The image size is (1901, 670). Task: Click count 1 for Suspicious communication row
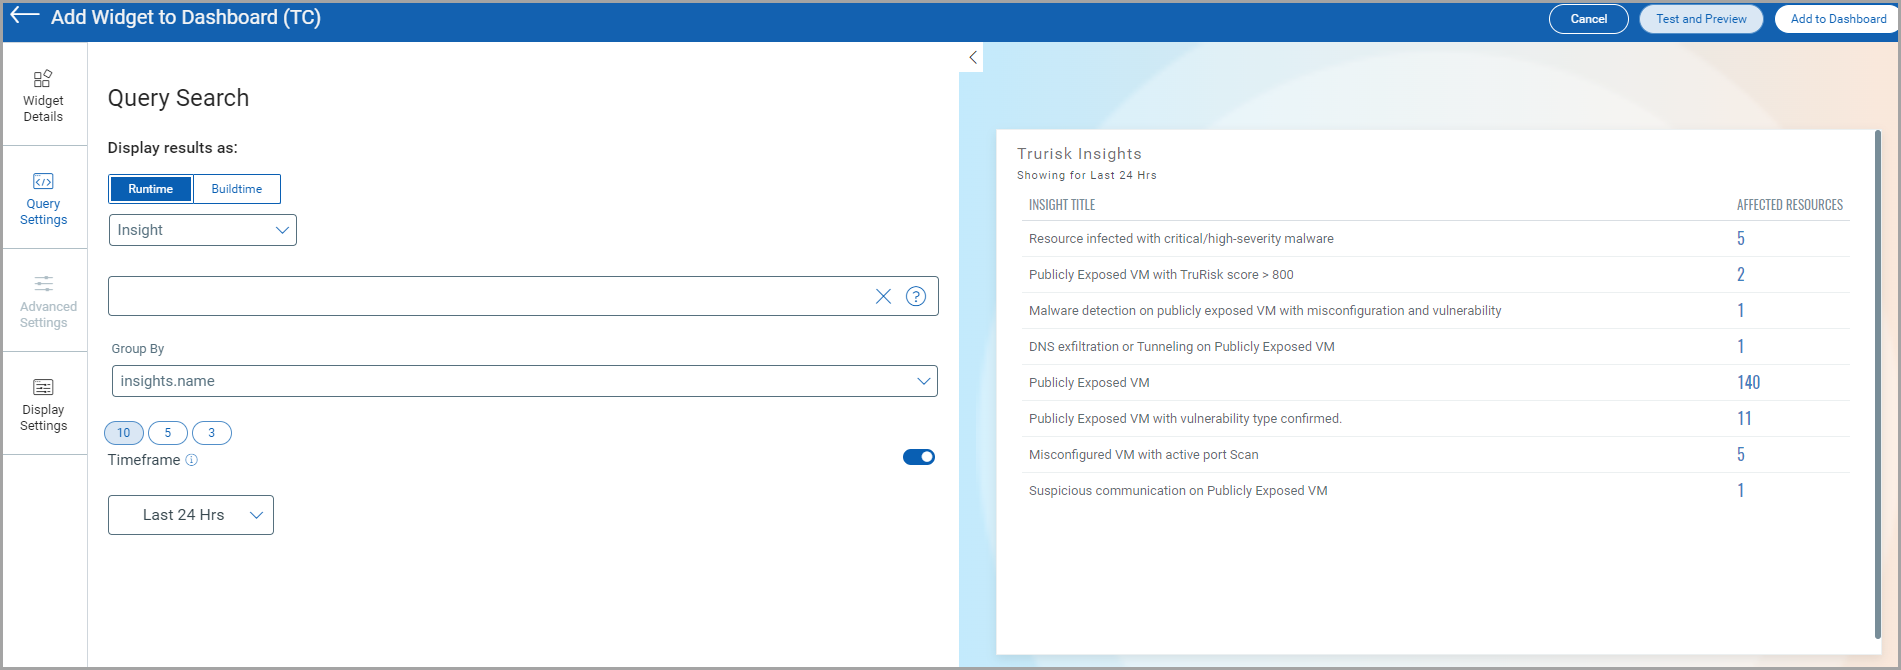(x=1741, y=491)
